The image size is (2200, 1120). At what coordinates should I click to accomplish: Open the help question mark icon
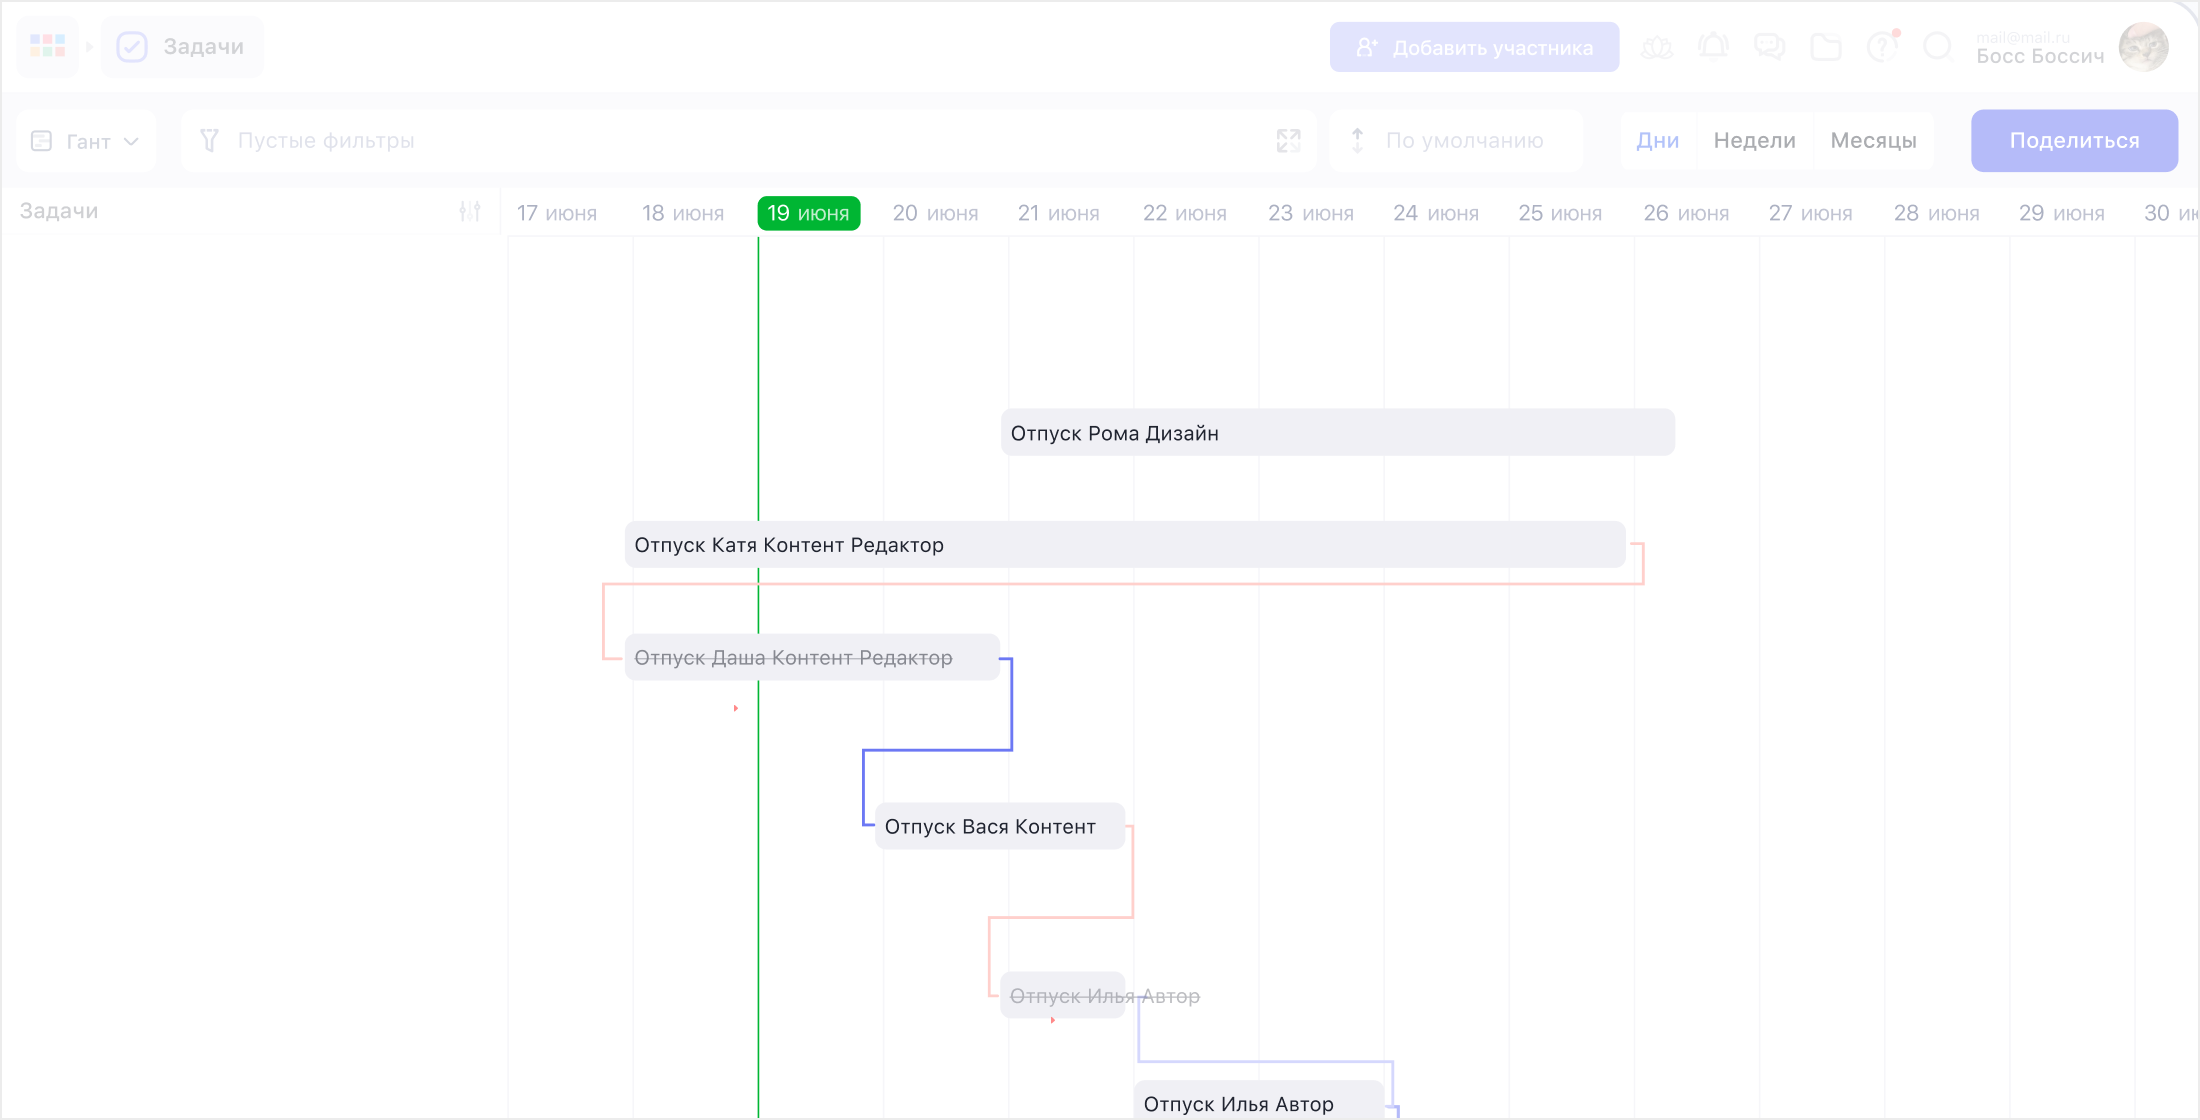(1882, 47)
